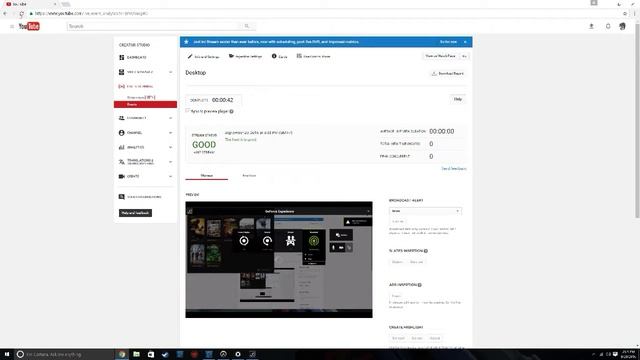Click the Community people icon
The height and width of the screenshot is (360, 640).
click(x=121, y=118)
